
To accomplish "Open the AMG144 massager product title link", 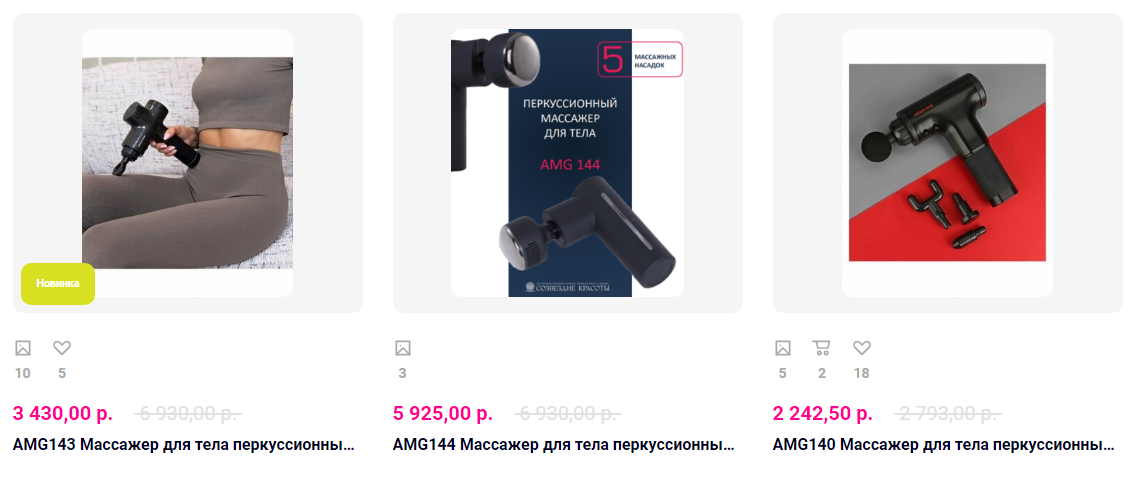I will coord(564,444).
